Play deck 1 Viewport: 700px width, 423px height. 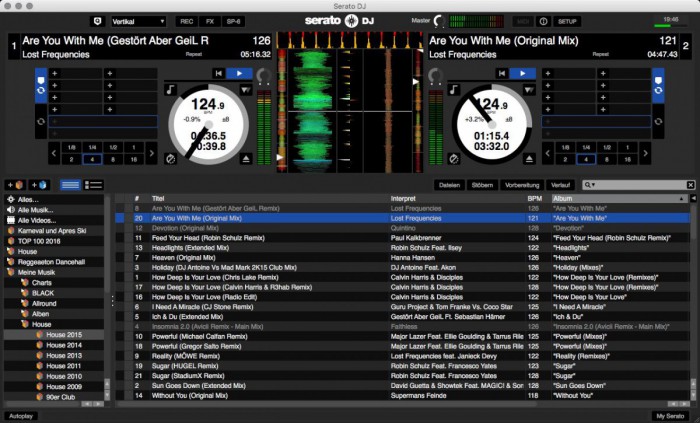(x=239, y=74)
